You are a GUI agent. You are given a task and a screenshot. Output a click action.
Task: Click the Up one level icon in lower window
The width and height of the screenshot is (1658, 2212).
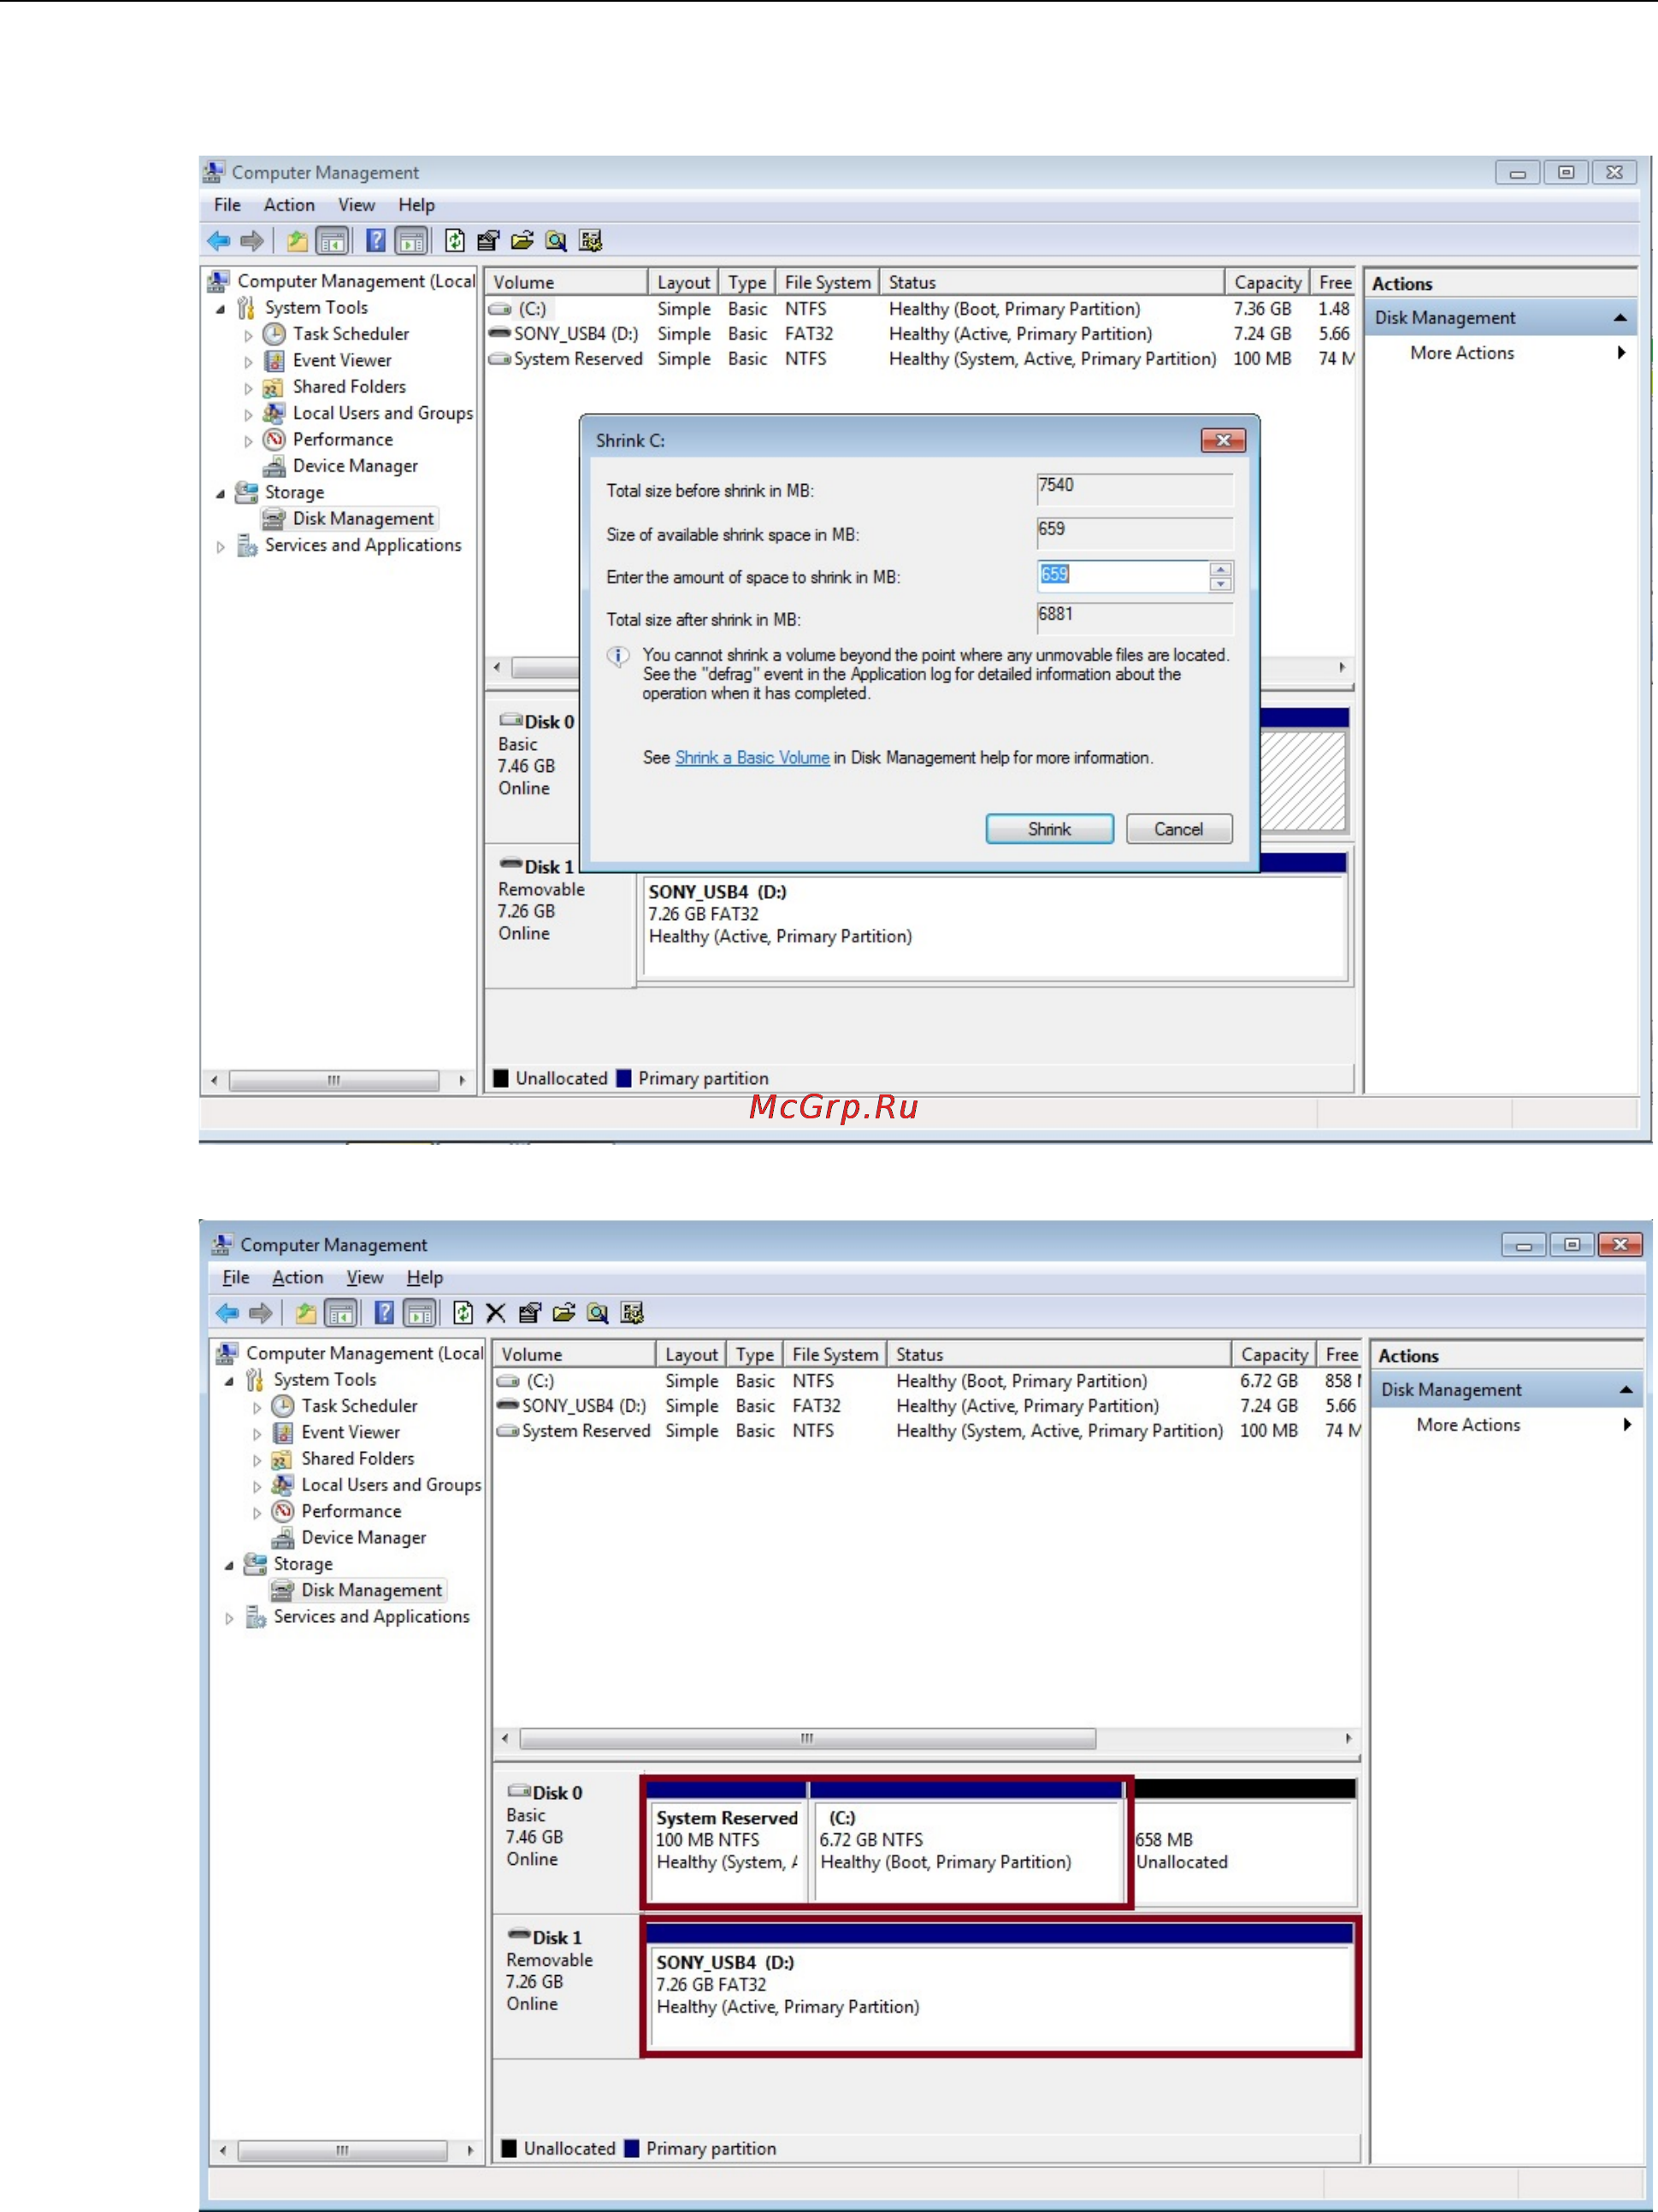point(306,1313)
